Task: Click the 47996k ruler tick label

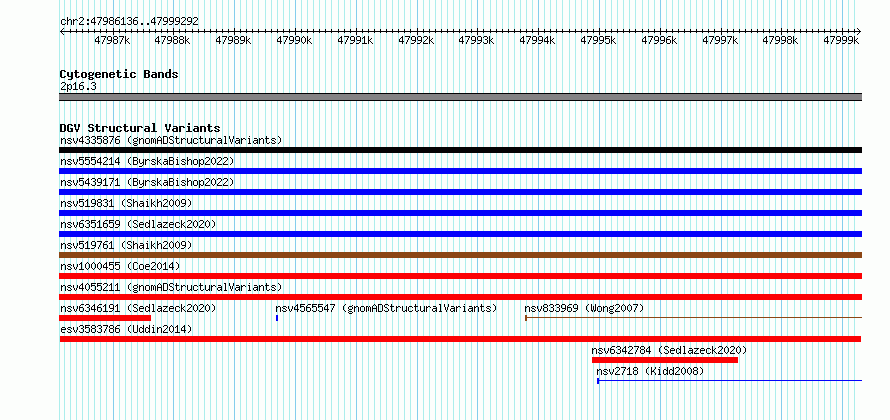Action: coord(660,40)
